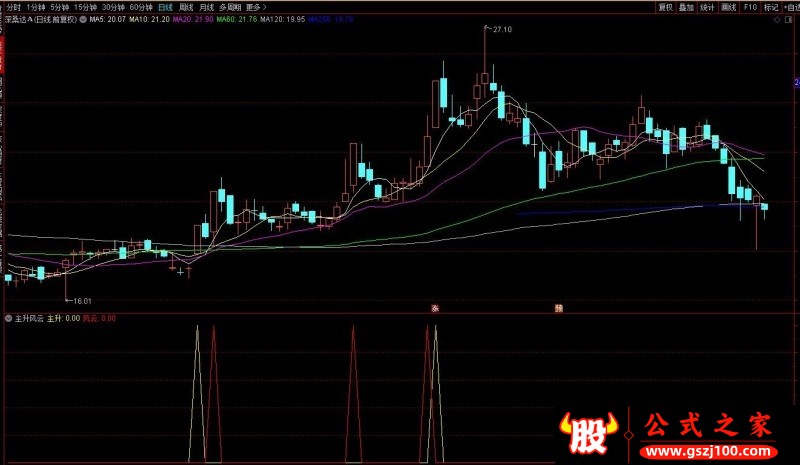
Task: Select the 1分钟 period tab
Action: 36,7
